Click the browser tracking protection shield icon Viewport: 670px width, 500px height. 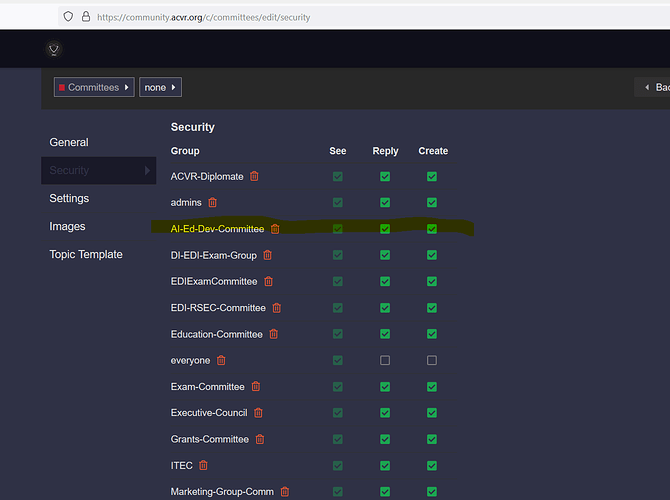[68, 17]
